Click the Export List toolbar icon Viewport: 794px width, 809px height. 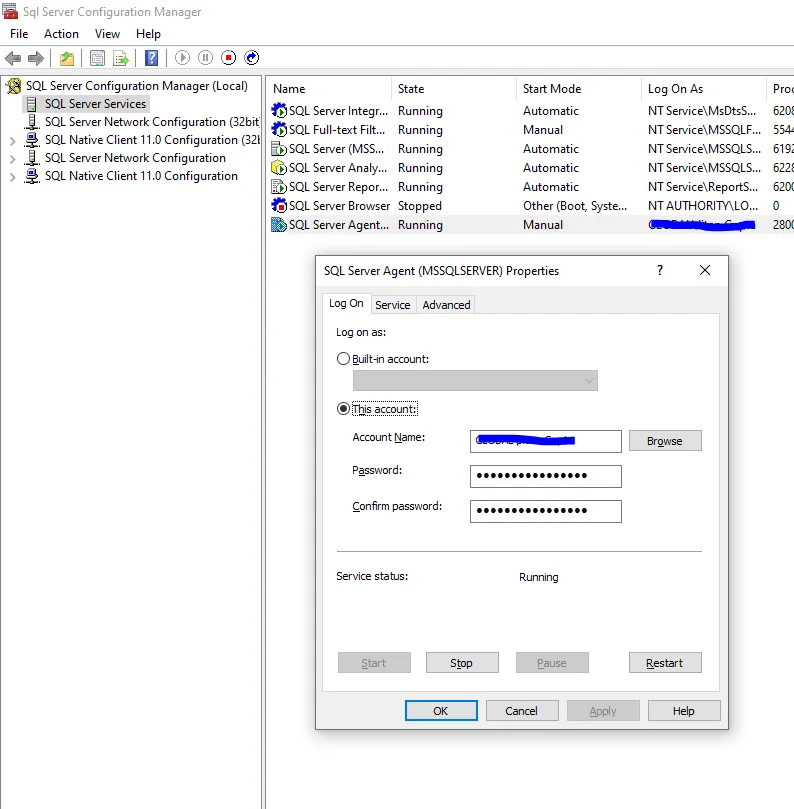pos(121,58)
